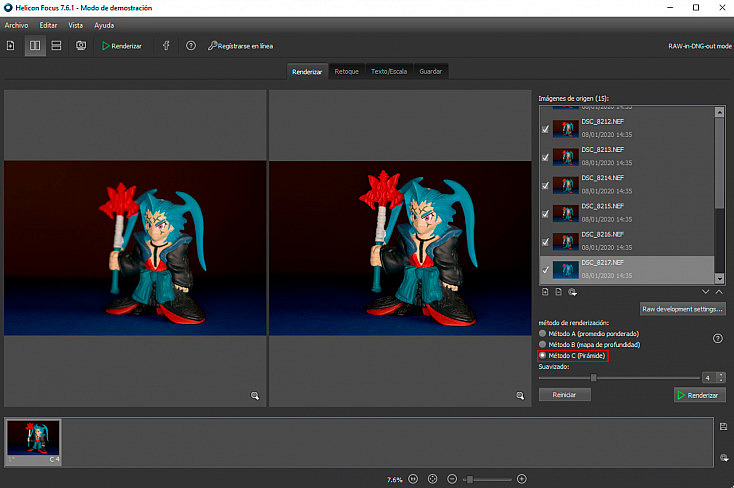Click Renderizar in the top toolbar
The image size is (734, 488).
point(122,46)
